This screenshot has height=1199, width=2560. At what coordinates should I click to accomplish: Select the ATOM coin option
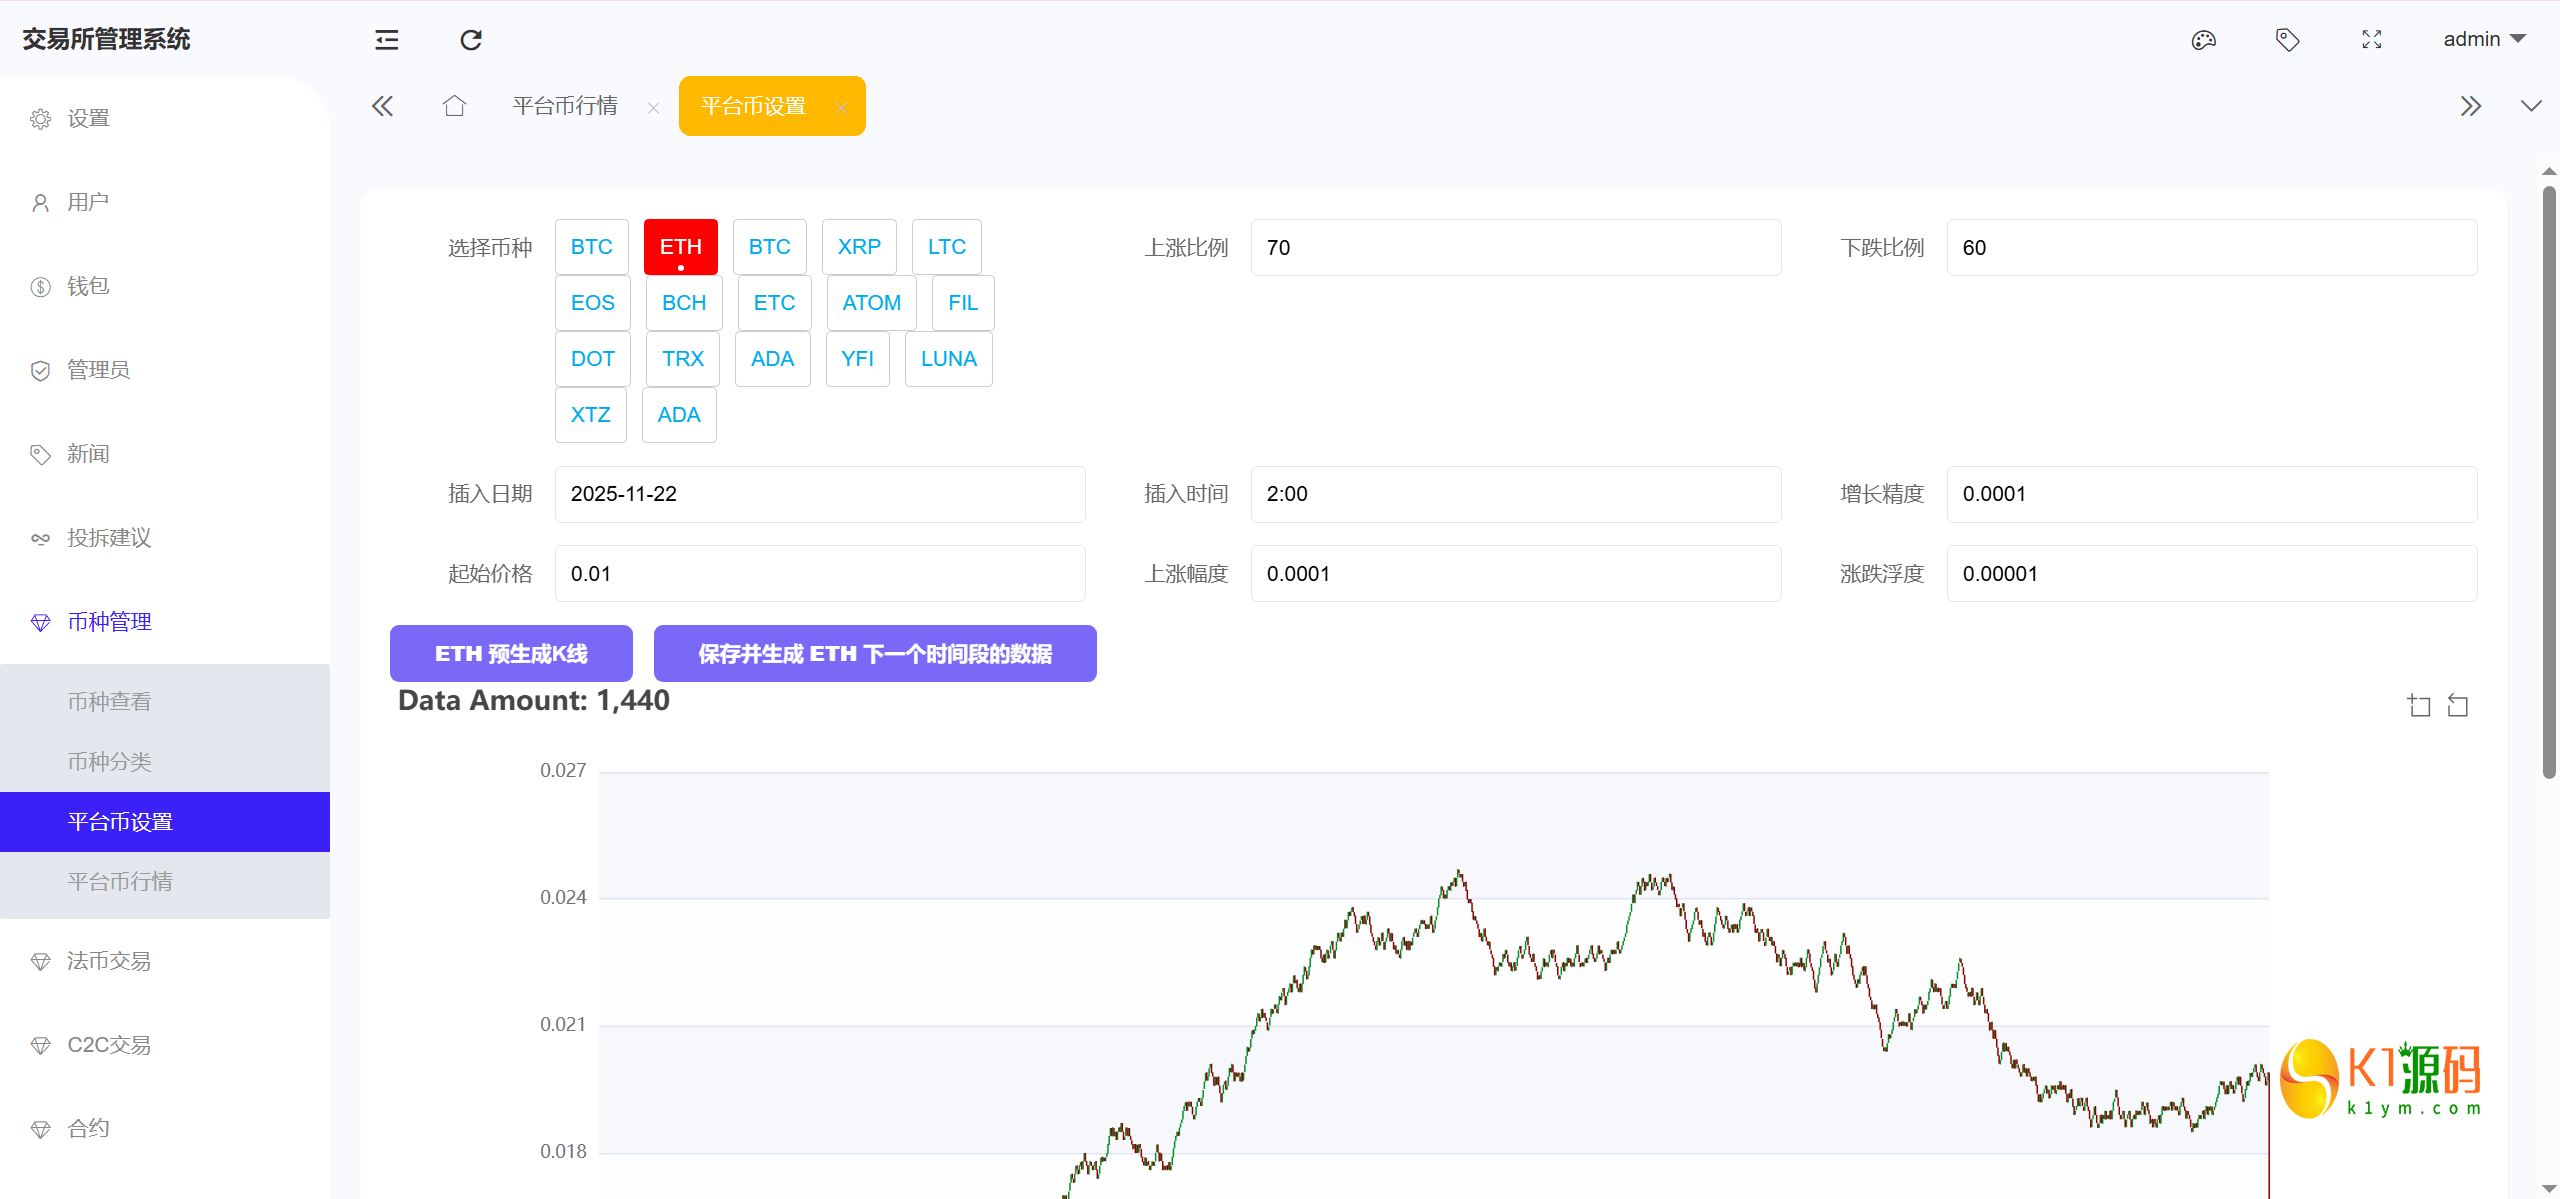click(870, 302)
